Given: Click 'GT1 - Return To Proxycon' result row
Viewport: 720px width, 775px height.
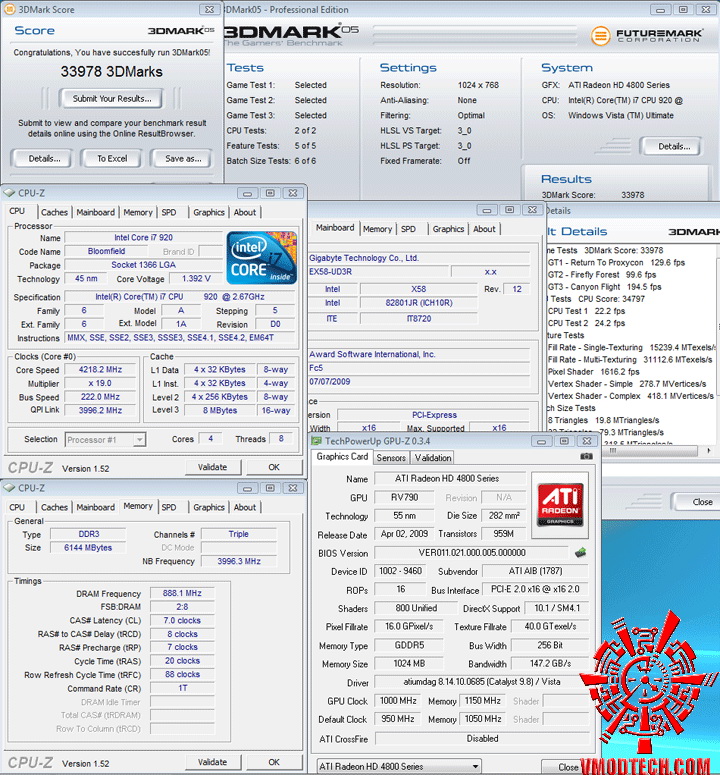Looking at the screenshot, I should click(616, 262).
